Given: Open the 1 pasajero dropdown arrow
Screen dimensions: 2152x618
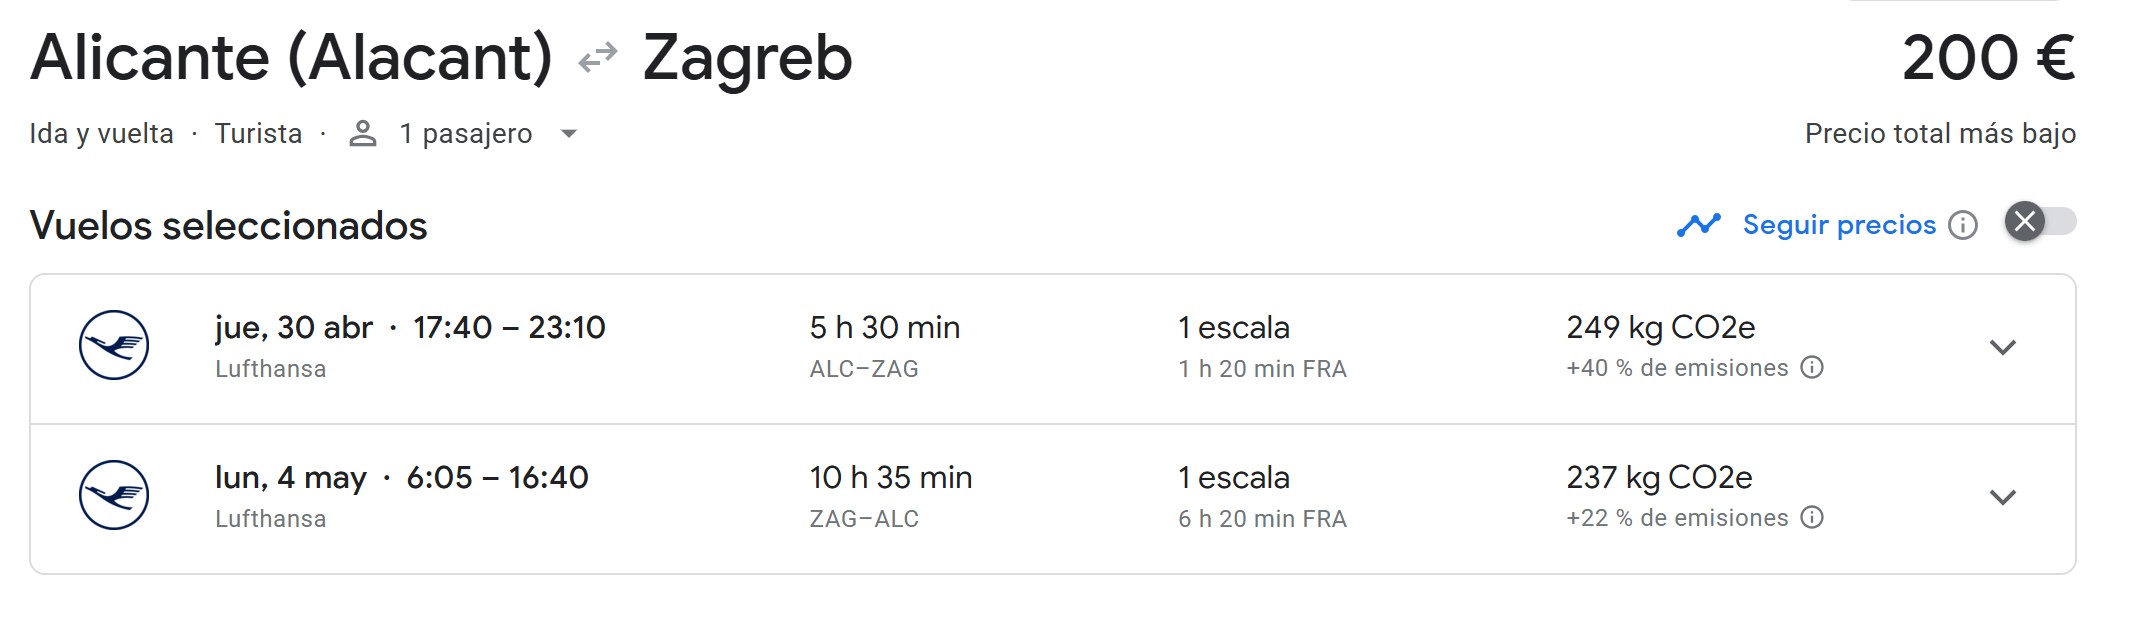Looking at the screenshot, I should [x=569, y=134].
